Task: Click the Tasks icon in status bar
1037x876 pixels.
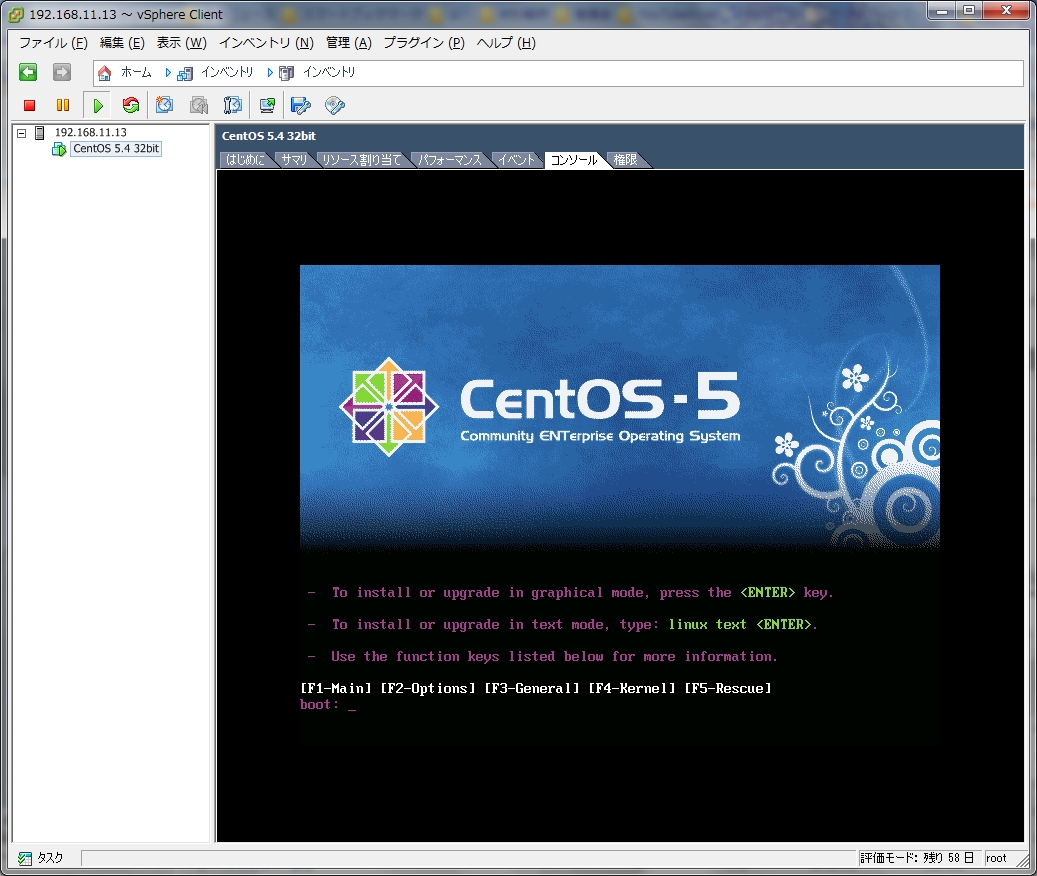Action: pyautogui.click(x=25, y=858)
